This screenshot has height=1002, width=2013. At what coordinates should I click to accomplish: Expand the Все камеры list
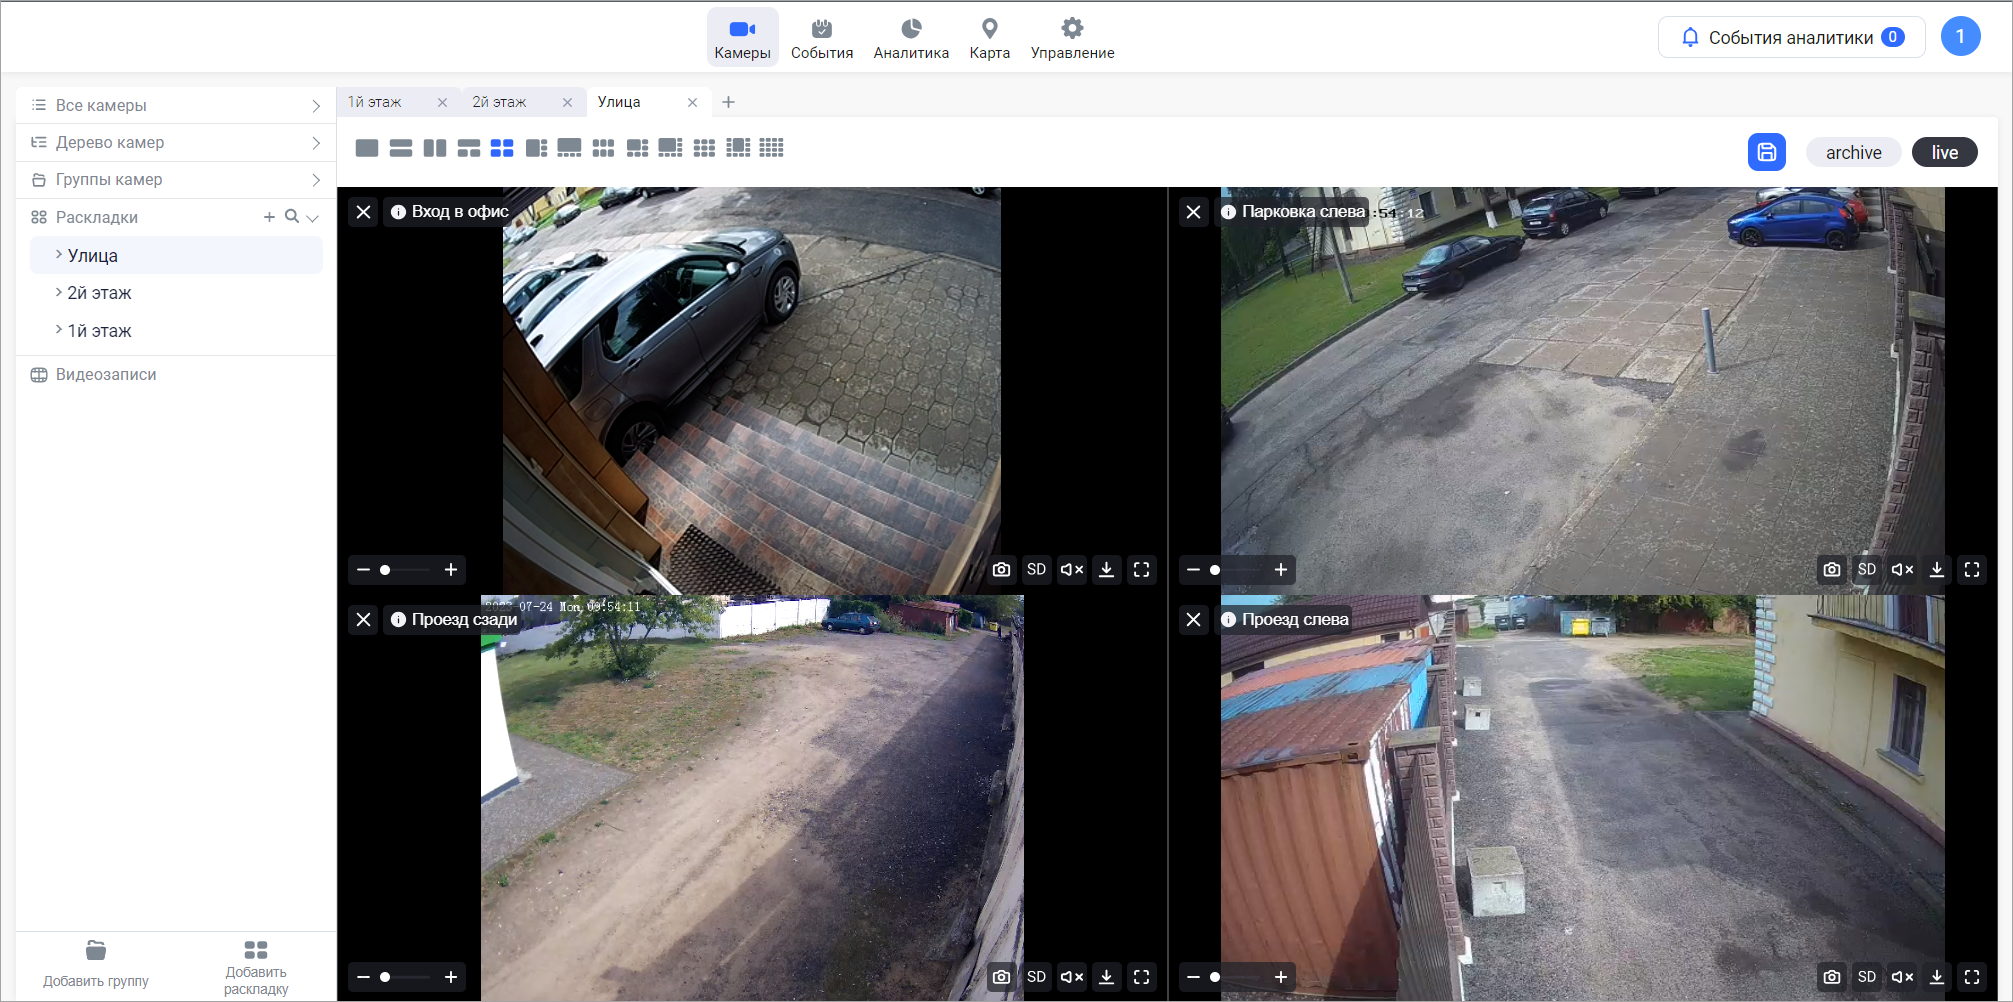pos(316,106)
